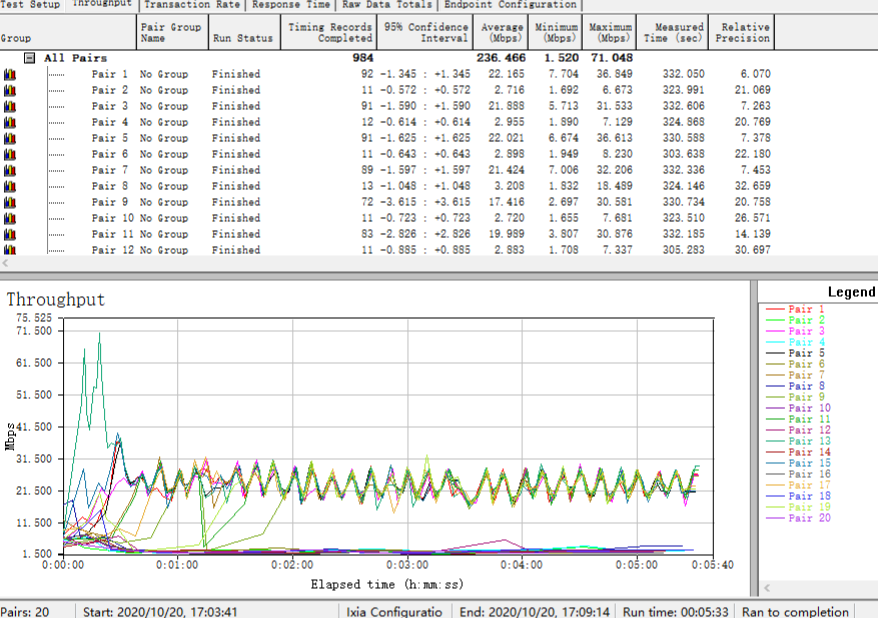Click the Run Status column header

(242, 38)
